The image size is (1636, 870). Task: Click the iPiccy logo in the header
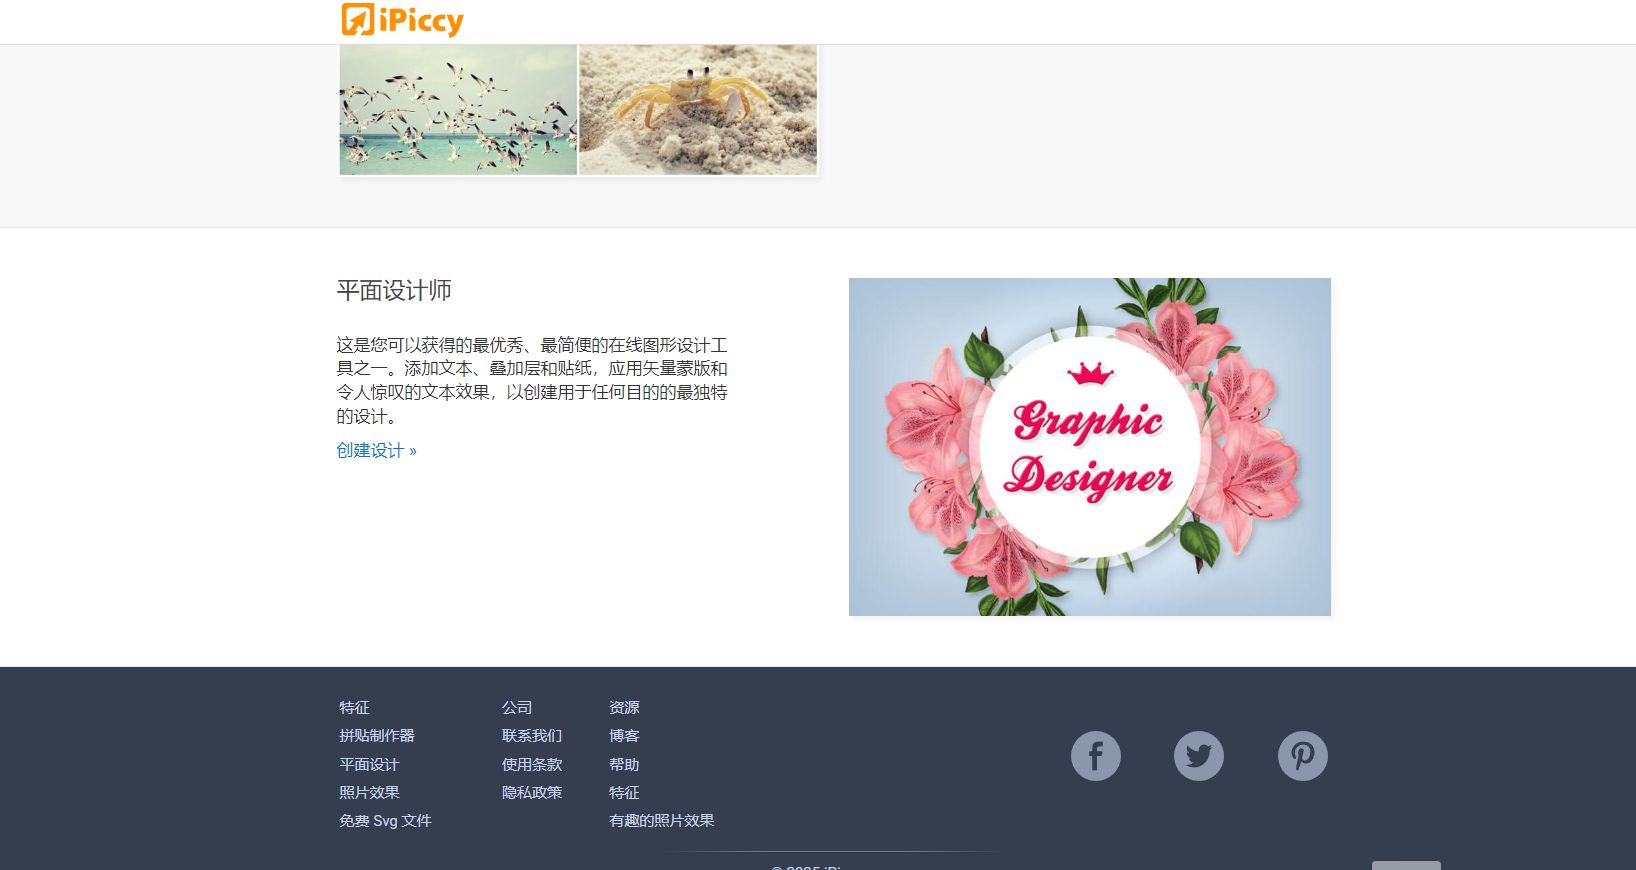[402, 20]
